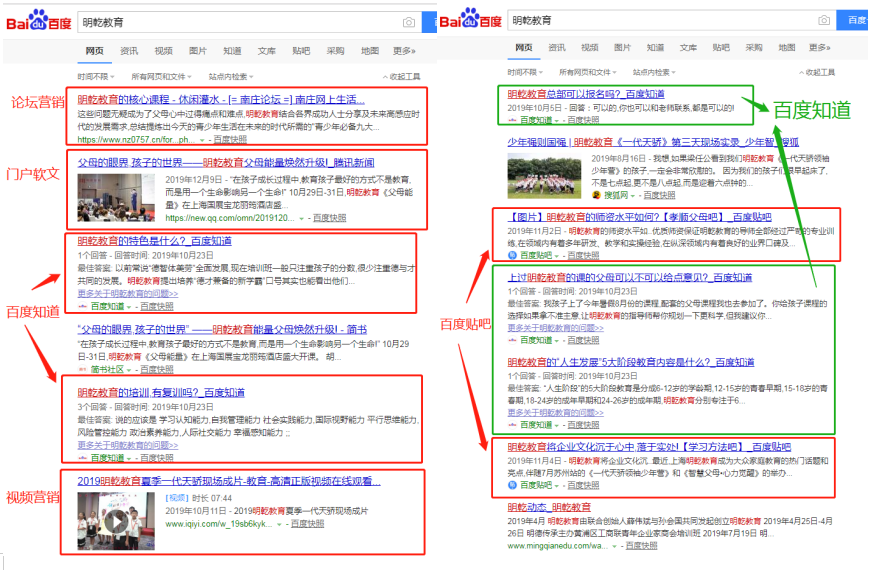Select 资讯 tab in the right page
873x570 pixels.
pyautogui.click(x=557, y=47)
